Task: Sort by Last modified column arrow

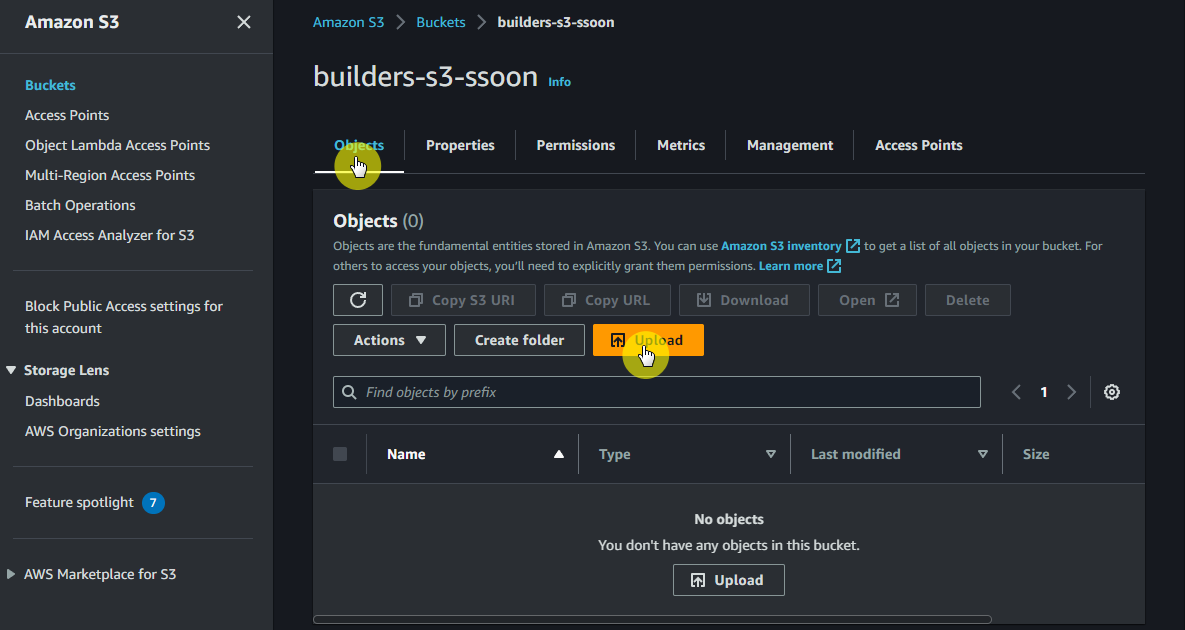Action: click(982, 454)
